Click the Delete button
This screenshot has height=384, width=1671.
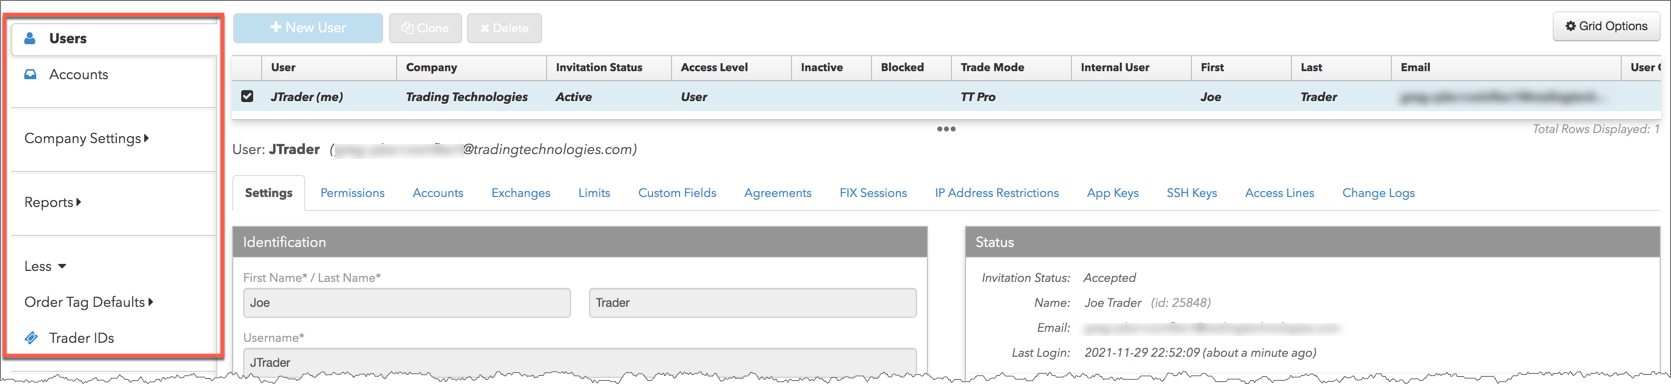point(504,28)
